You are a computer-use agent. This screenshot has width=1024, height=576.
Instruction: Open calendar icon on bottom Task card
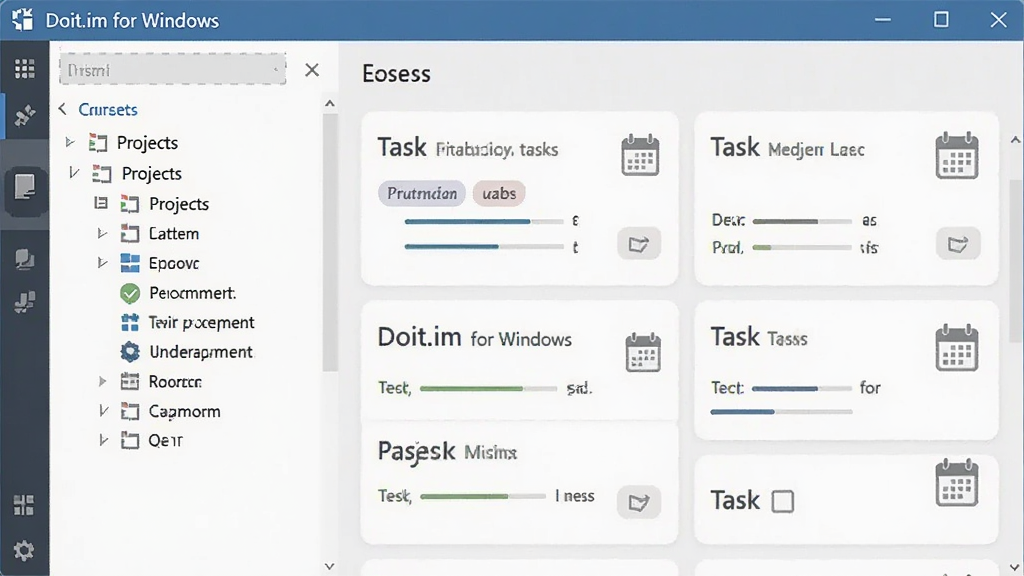957,483
